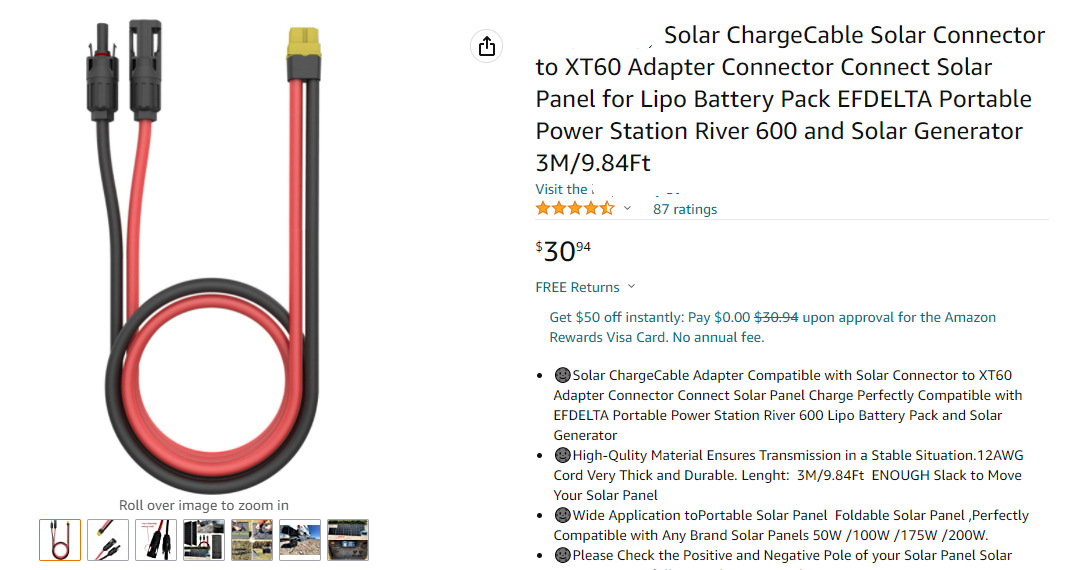Select the seventh thumbnail with power station
The height and width of the screenshot is (570, 1071).
click(348, 540)
